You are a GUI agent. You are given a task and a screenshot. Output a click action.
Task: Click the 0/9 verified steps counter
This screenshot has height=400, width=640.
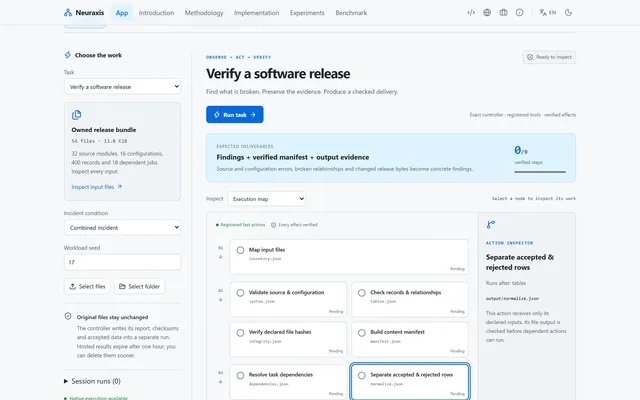point(521,151)
